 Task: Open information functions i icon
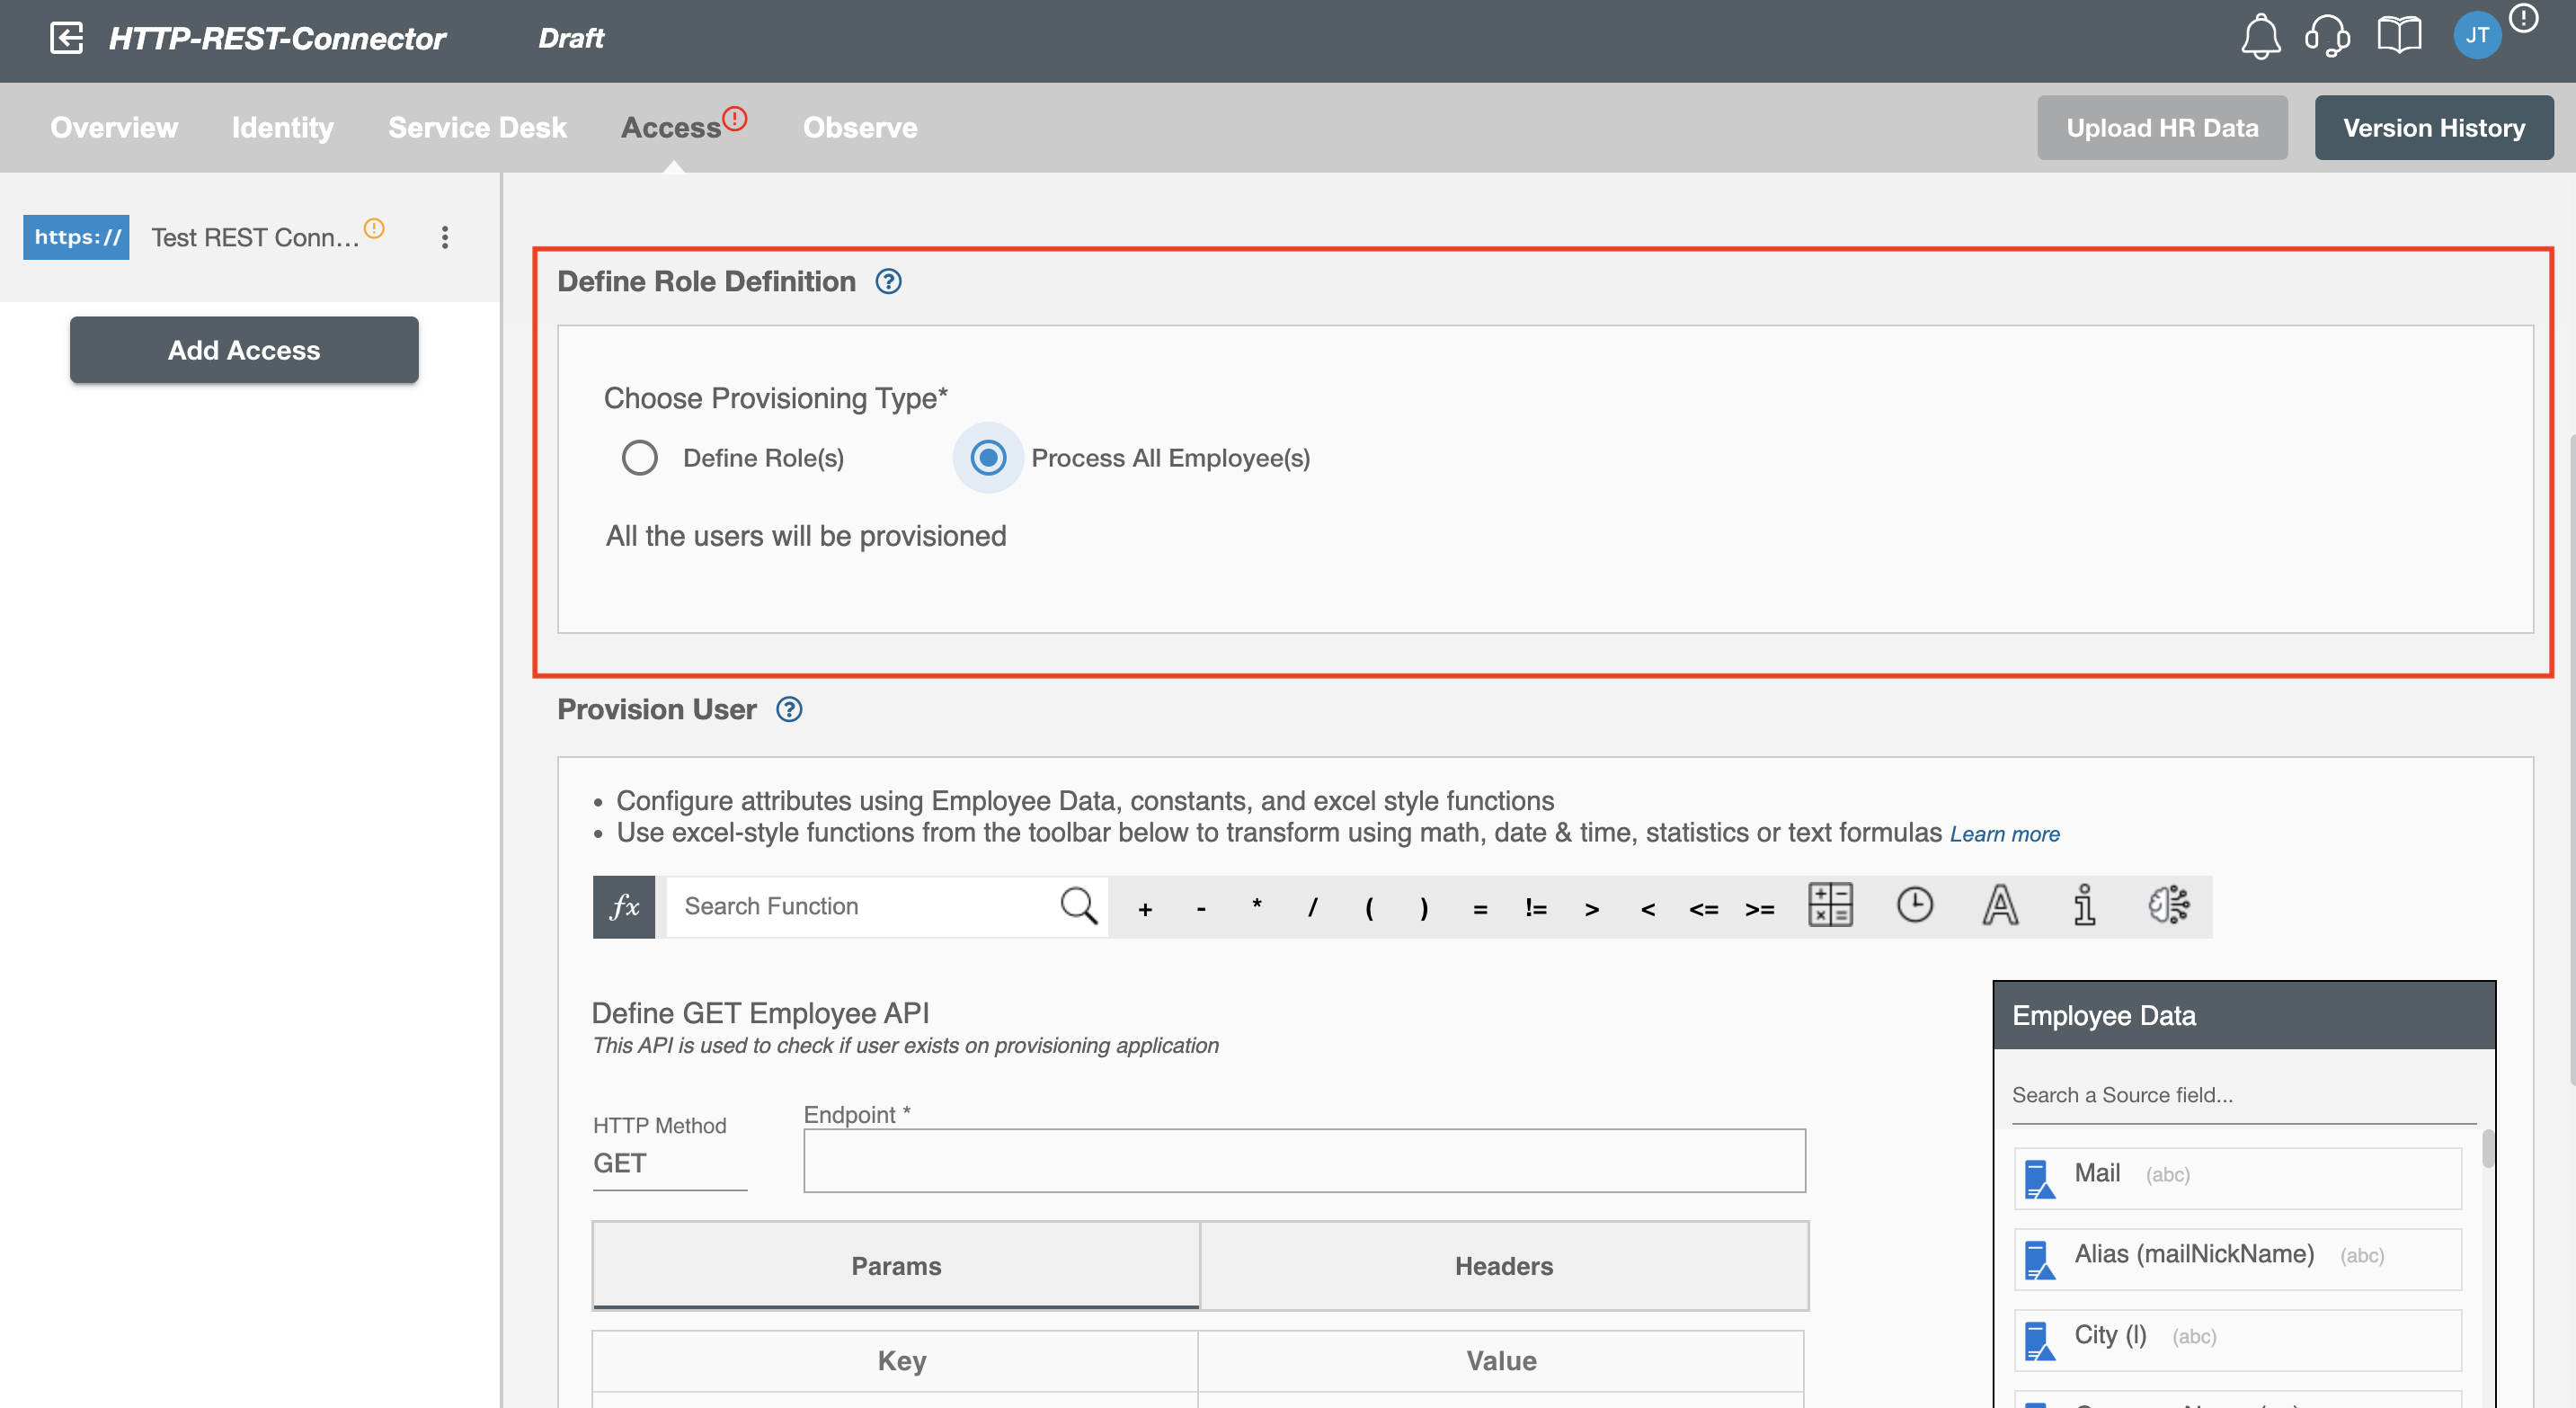[2084, 905]
